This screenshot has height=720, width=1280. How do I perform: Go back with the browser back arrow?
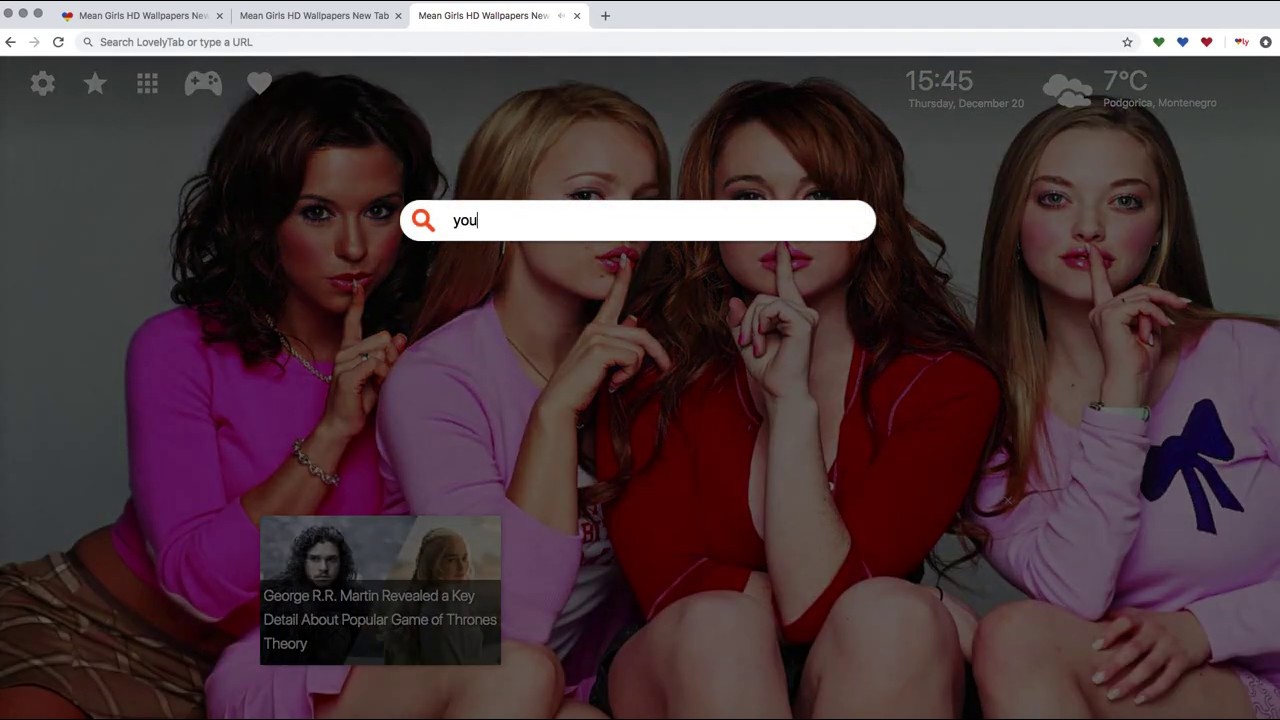point(10,42)
